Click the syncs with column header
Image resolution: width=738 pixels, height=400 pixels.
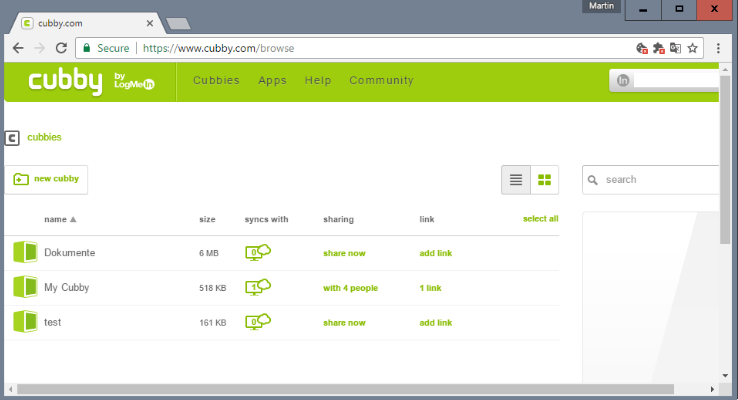click(266, 219)
